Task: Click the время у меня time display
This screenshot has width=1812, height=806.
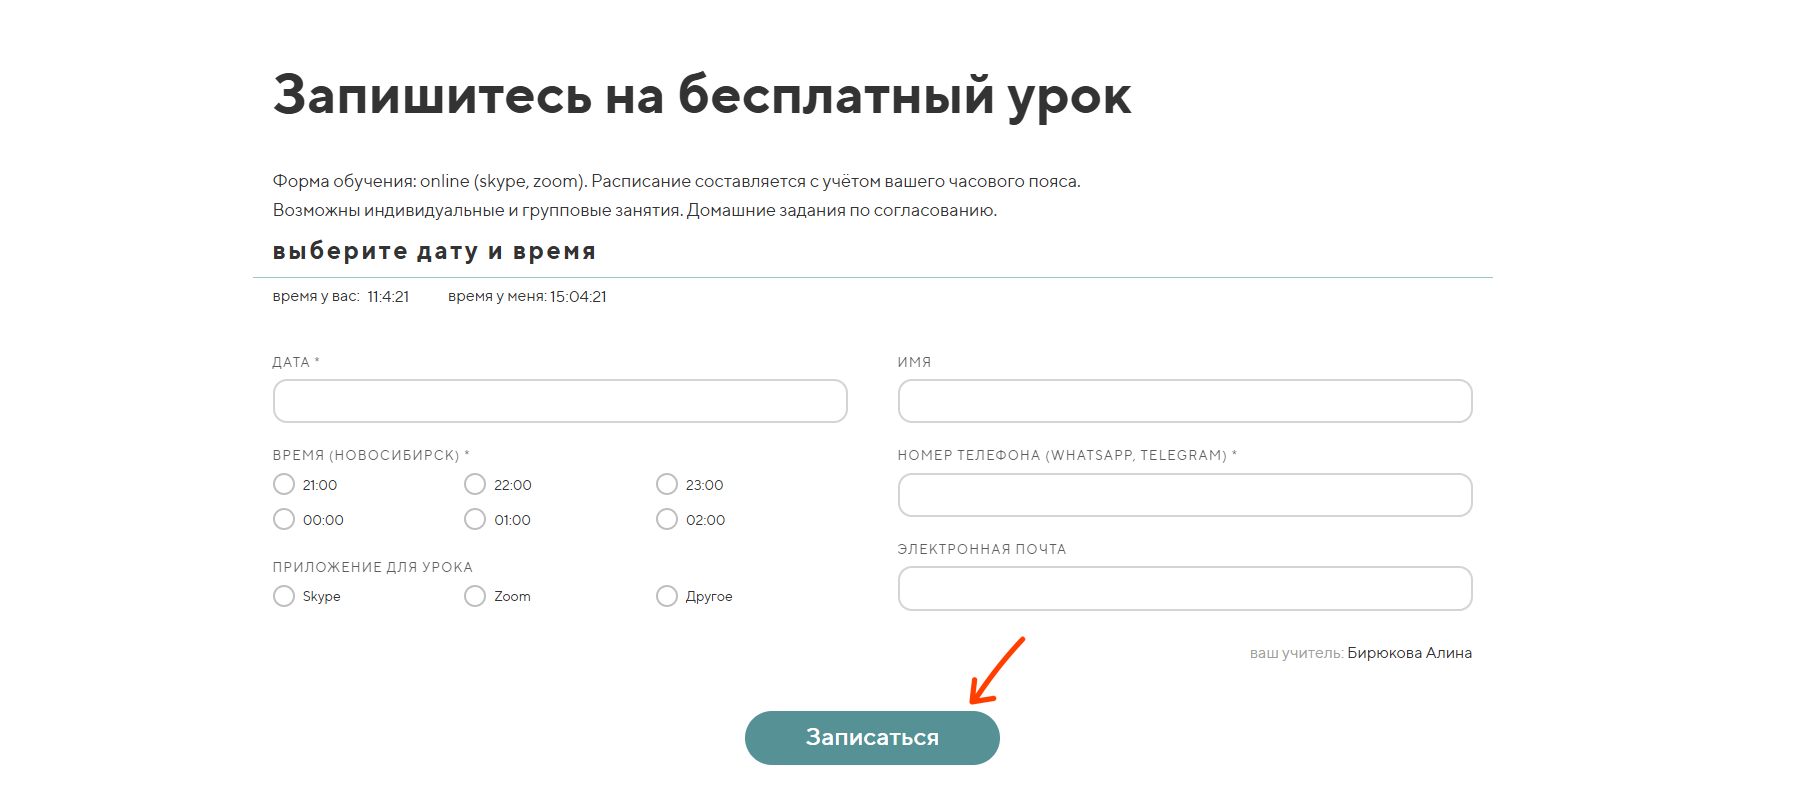Action: pos(528,296)
